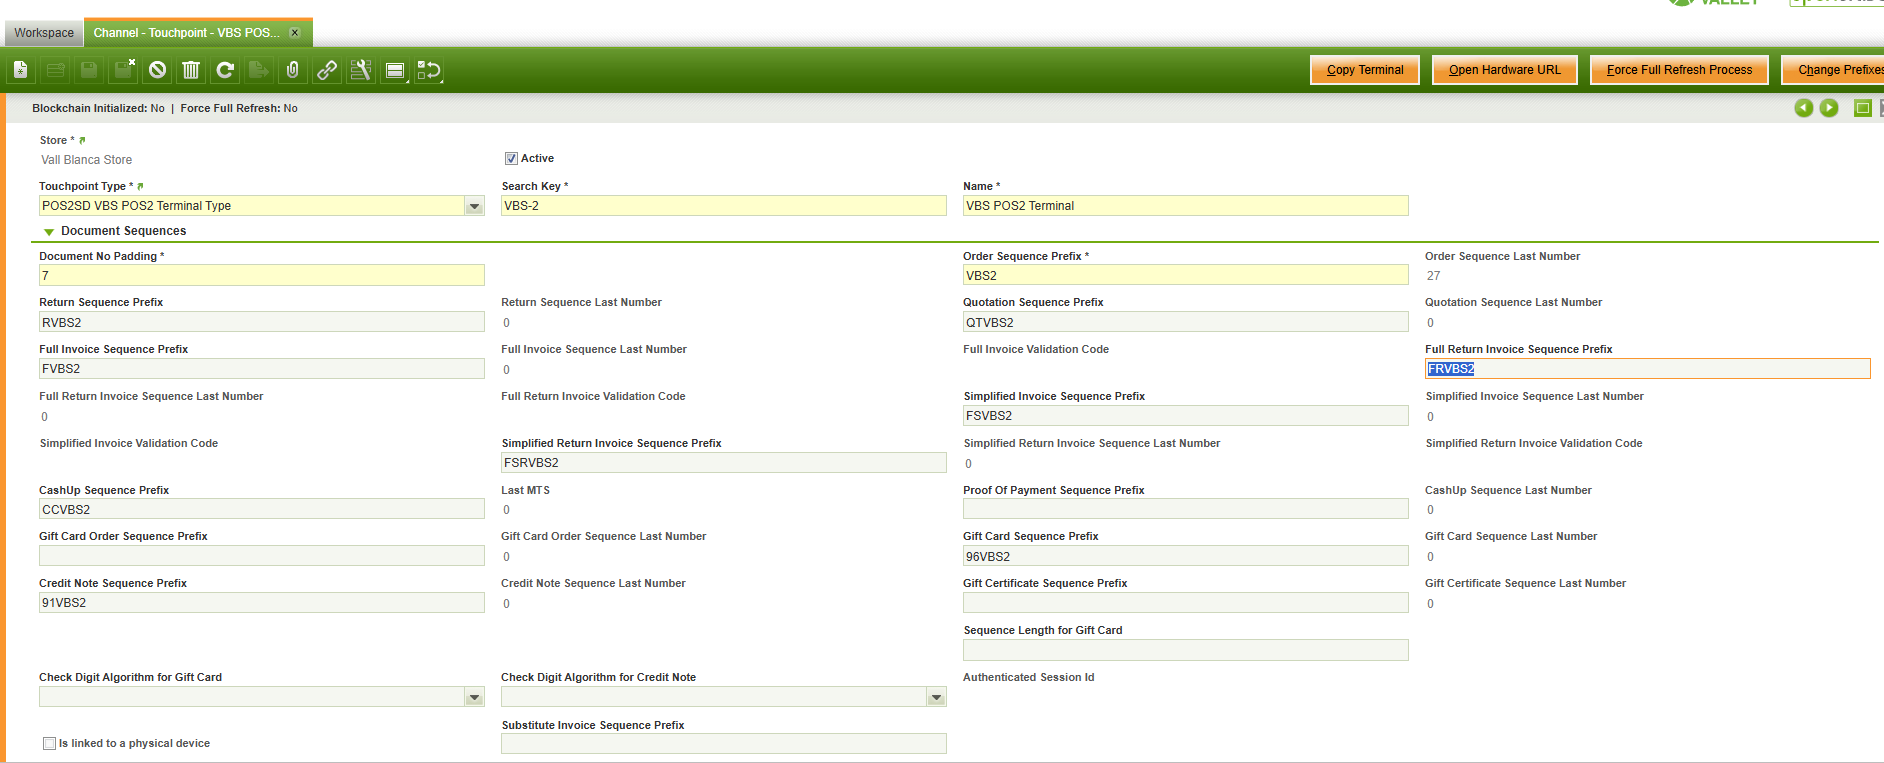Click the Force Full Refresh Process button
1884x763 pixels.
point(1678,70)
